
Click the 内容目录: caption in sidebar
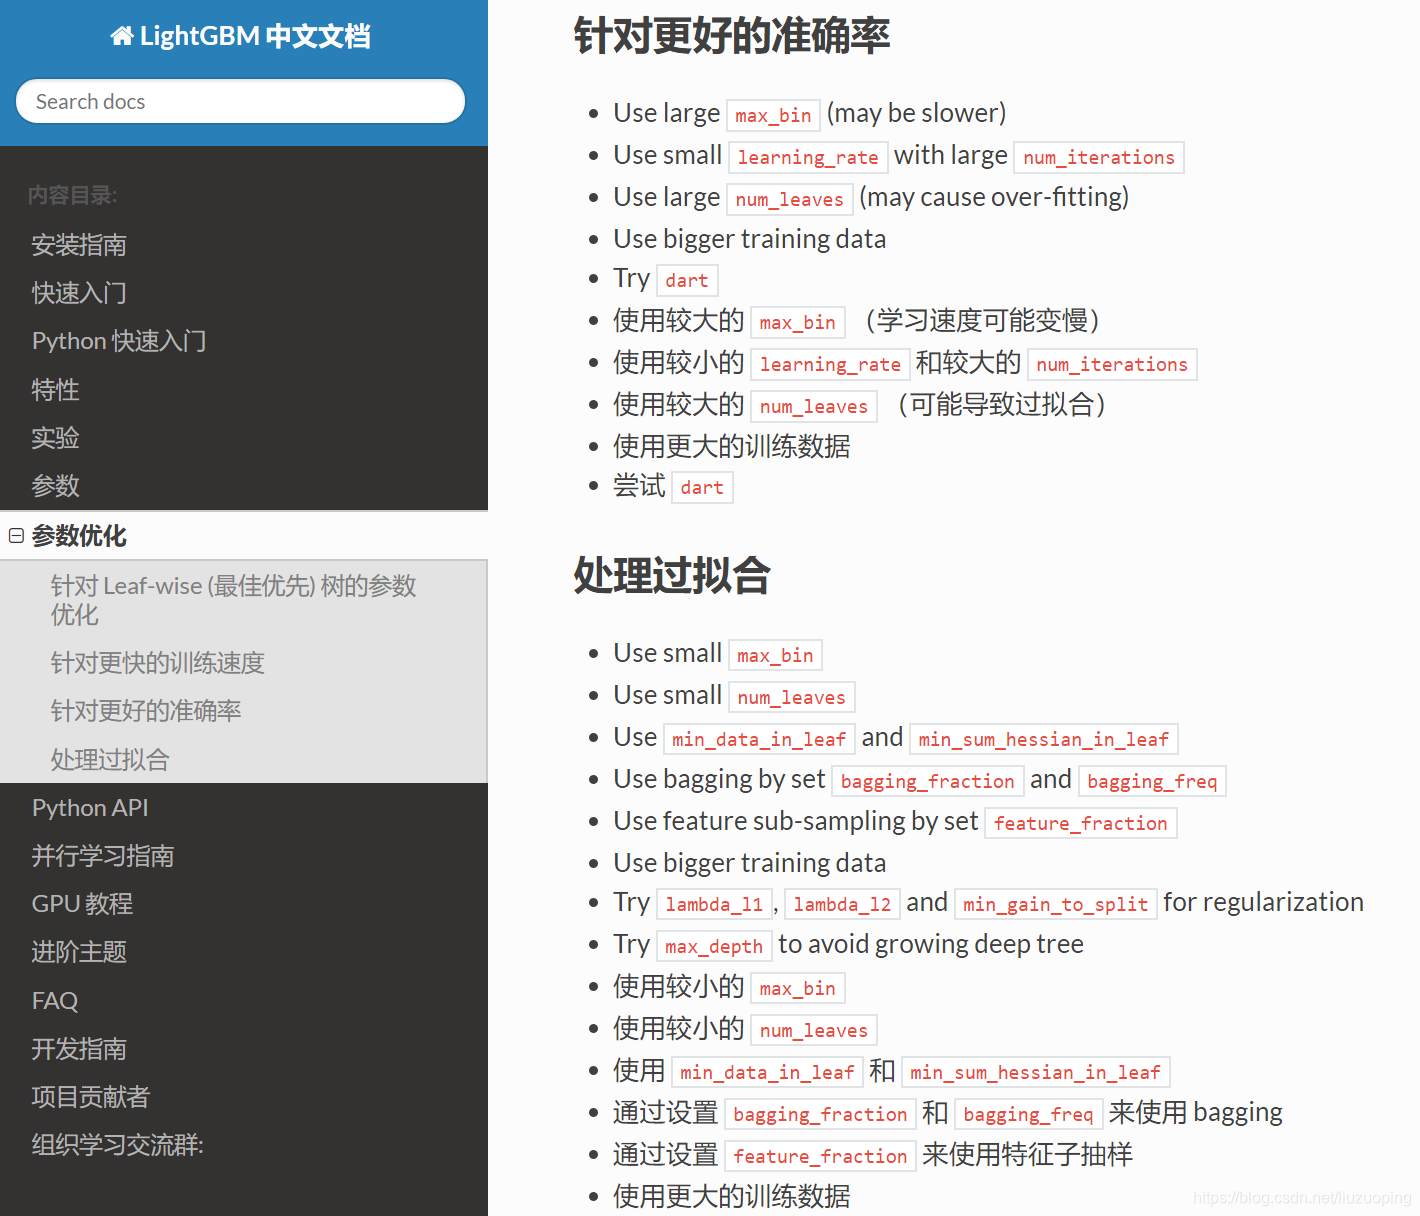[x=72, y=195]
